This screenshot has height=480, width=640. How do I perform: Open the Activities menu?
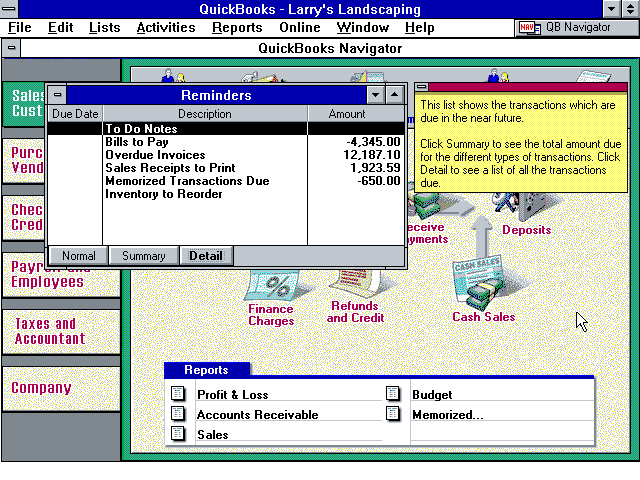166,27
